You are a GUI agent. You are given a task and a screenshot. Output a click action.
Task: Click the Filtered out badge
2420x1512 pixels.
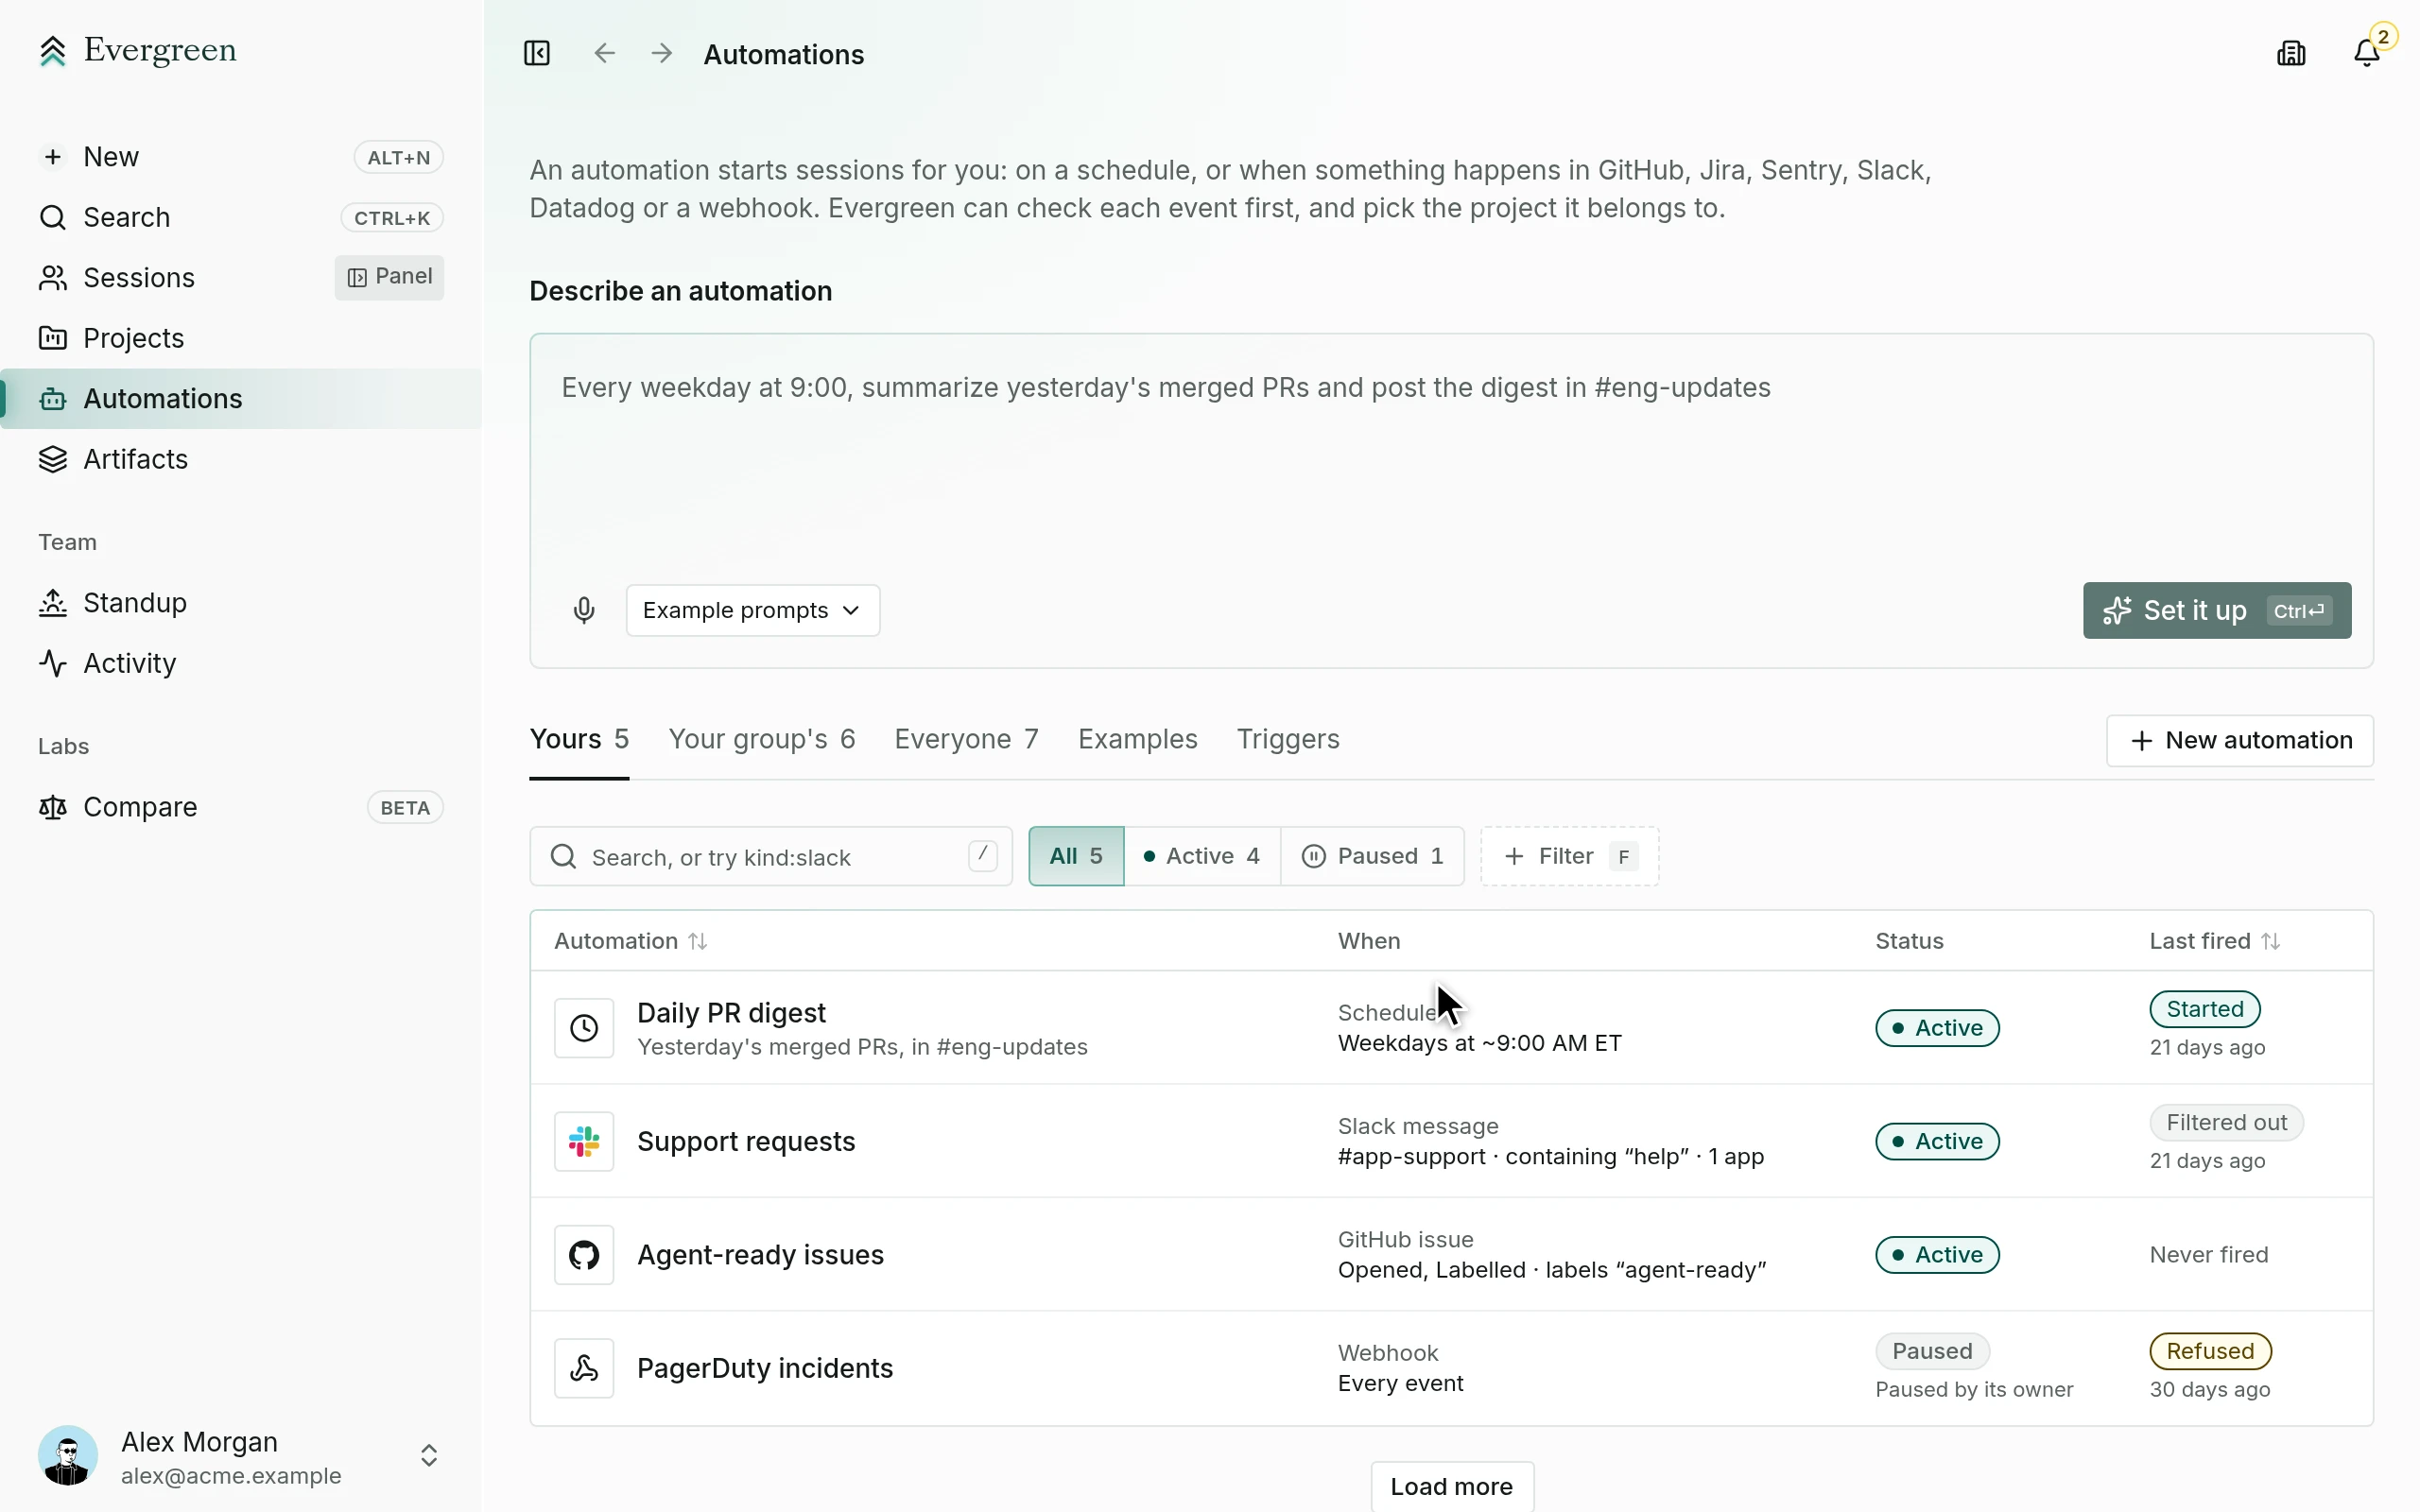(2226, 1122)
